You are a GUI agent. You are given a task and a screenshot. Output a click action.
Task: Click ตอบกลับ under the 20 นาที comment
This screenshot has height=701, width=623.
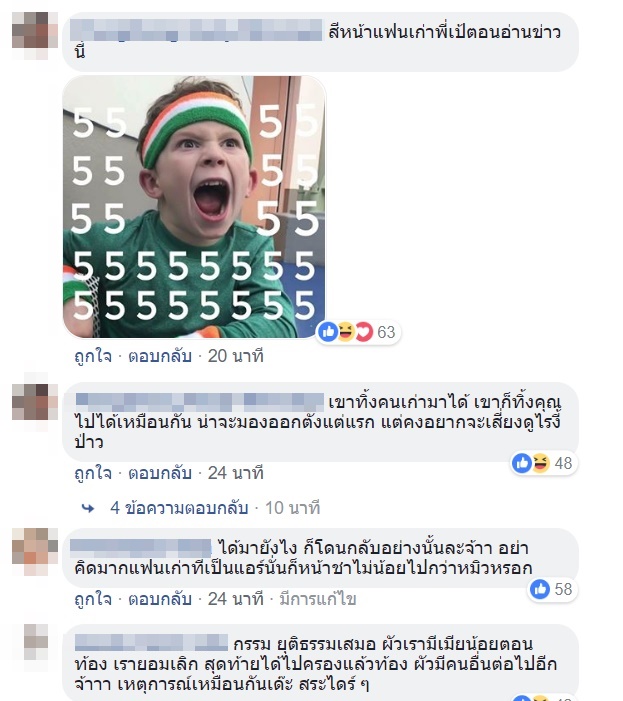click(160, 356)
